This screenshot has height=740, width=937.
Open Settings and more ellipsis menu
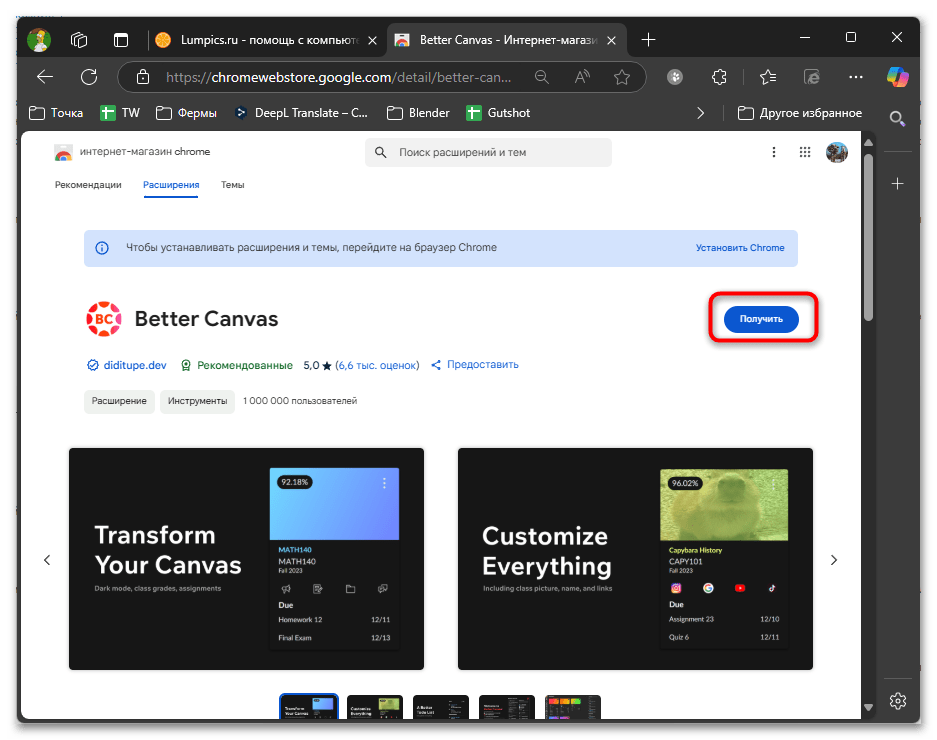point(856,77)
